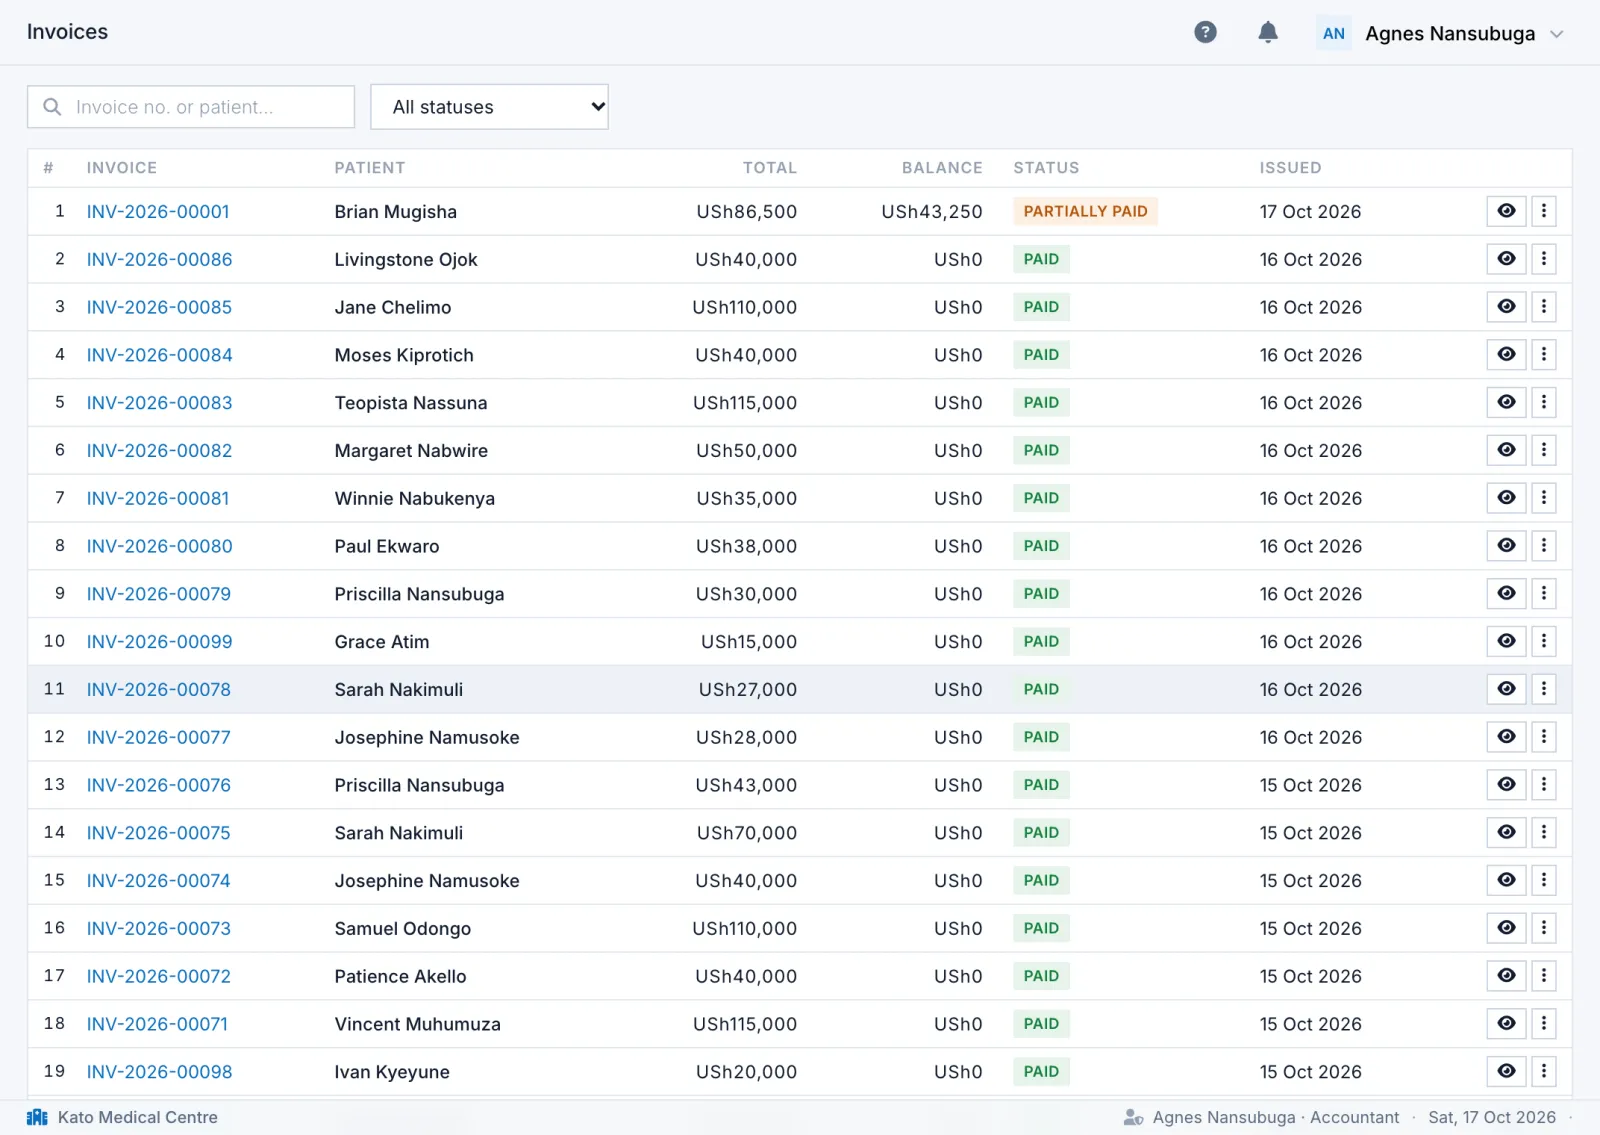Screen dimensions: 1600x1135
Task: Open the more actions menu for INV-2026-00079
Action: 1544,593
